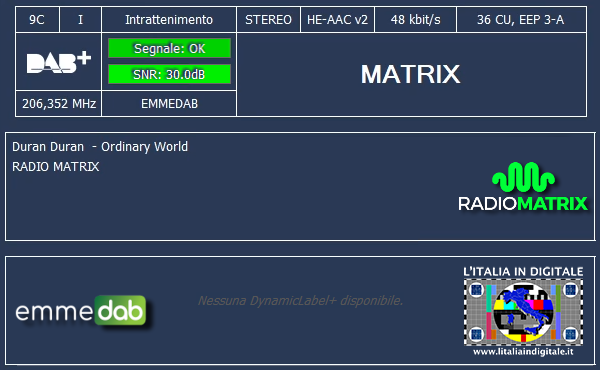Viewport: 600px width, 370px height.
Task: Click the STEREO audio mode cell
Action: (x=268, y=20)
